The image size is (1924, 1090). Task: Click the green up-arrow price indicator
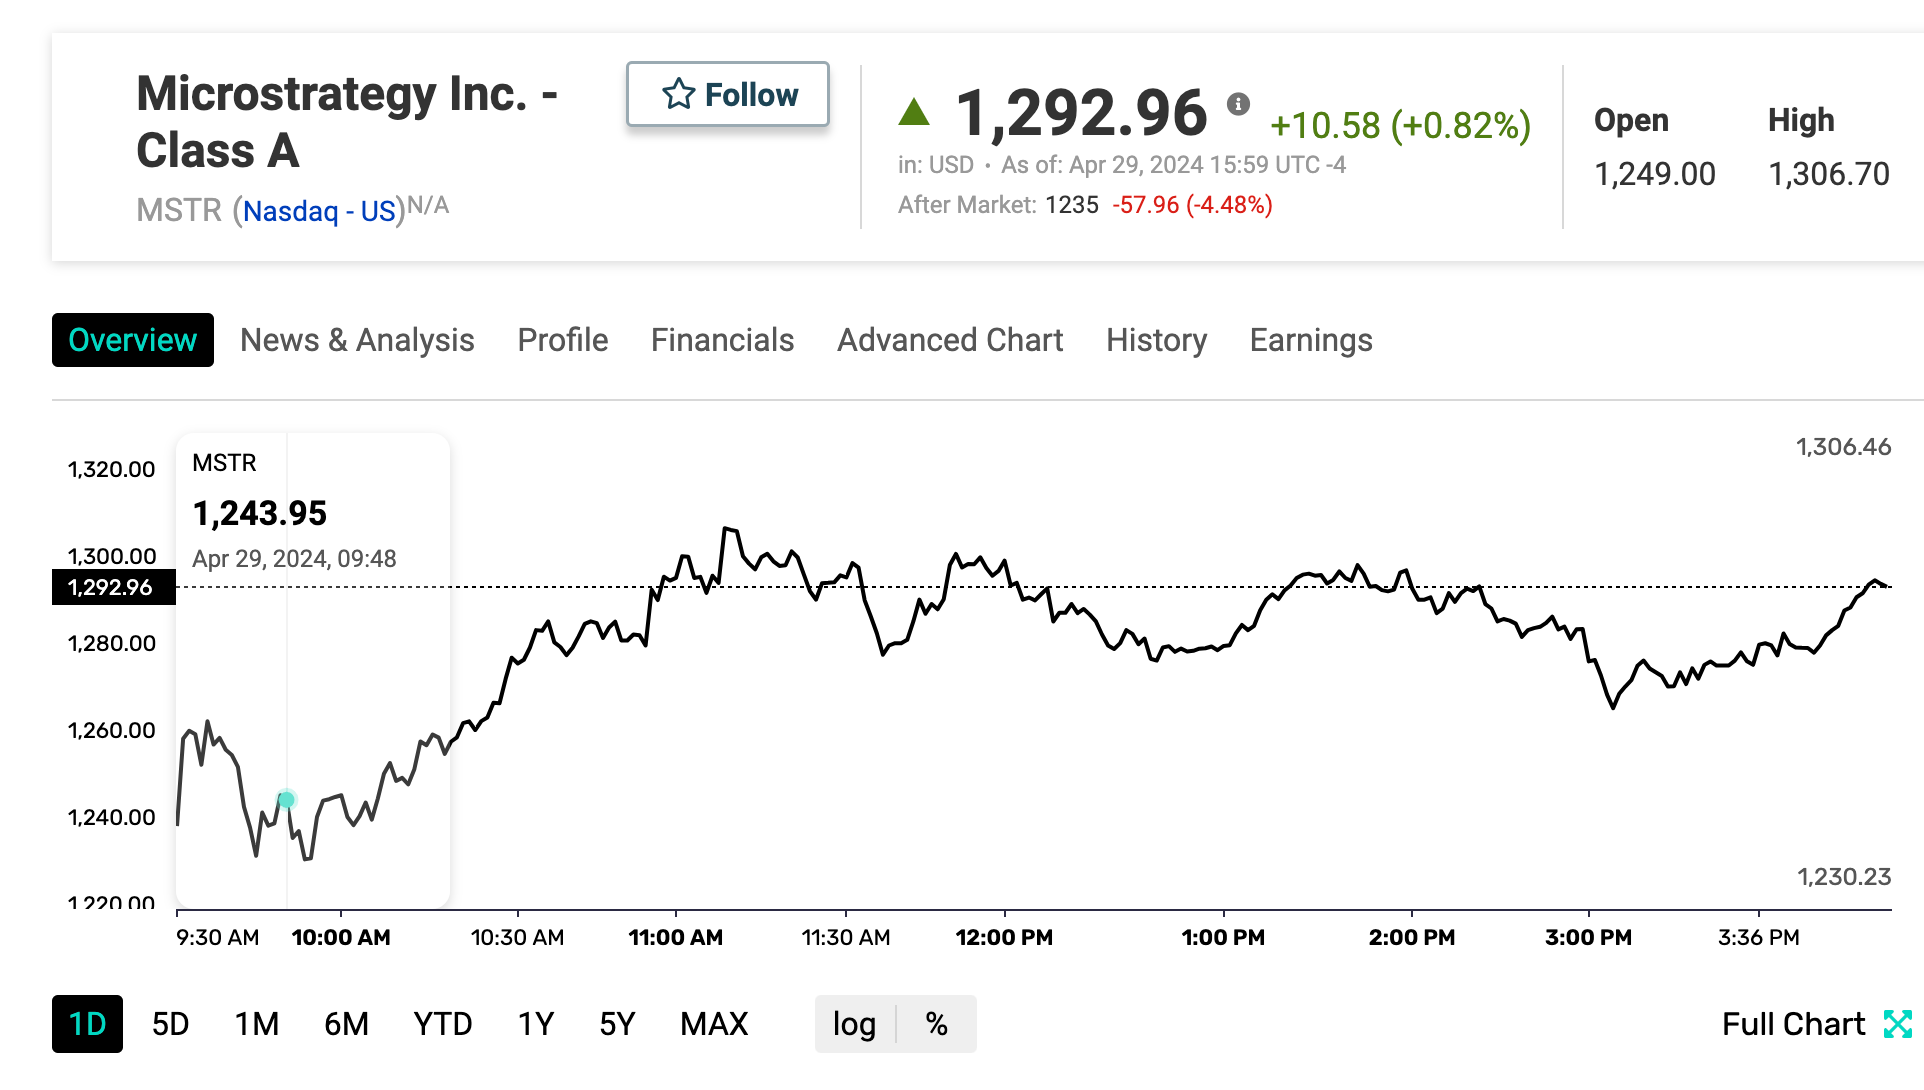pyautogui.click(x=913, y=112)
